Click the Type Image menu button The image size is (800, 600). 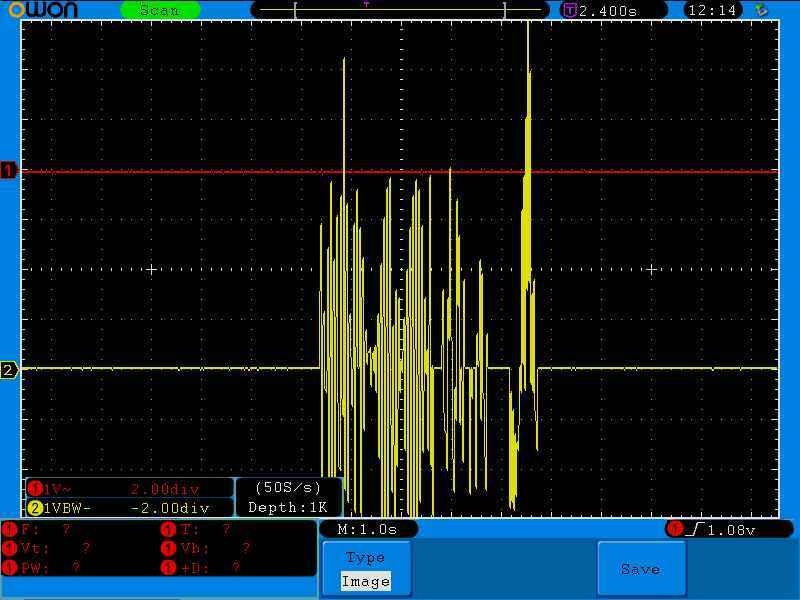pos(366,568)
